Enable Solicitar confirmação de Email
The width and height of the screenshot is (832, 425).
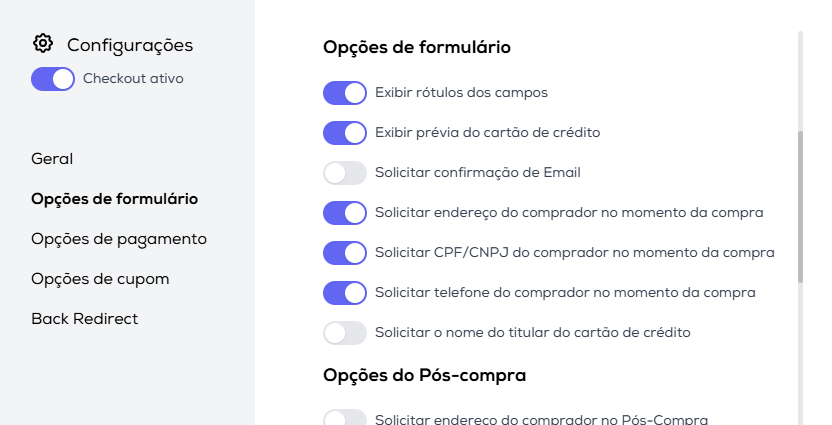coord(345,173)
